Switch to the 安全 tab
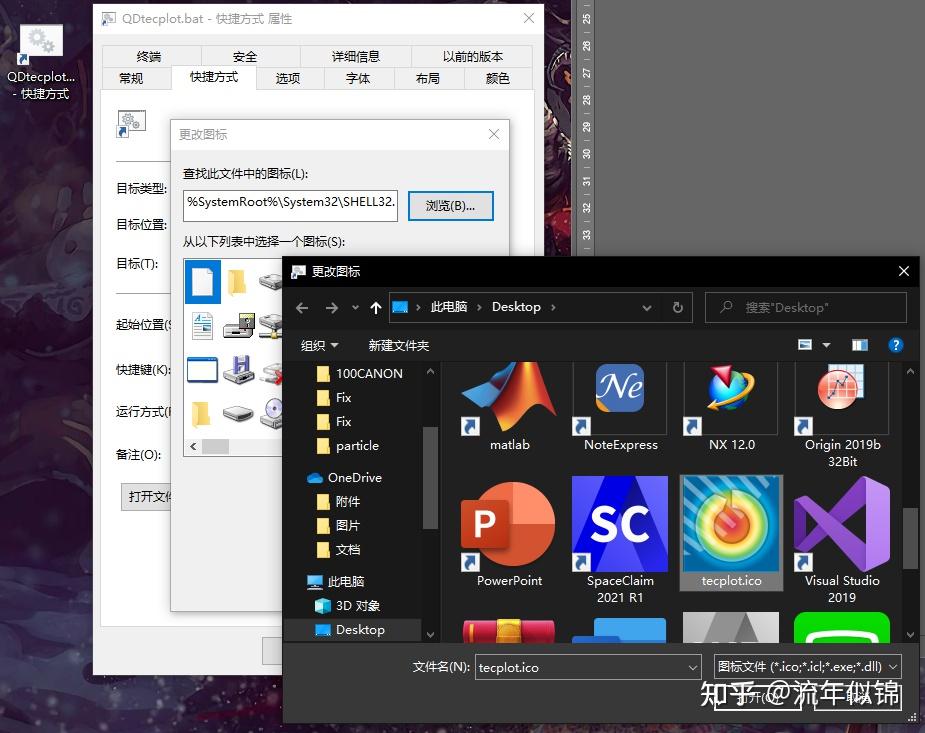The width and height of the screenshot is (925, 733). (243, 56)
